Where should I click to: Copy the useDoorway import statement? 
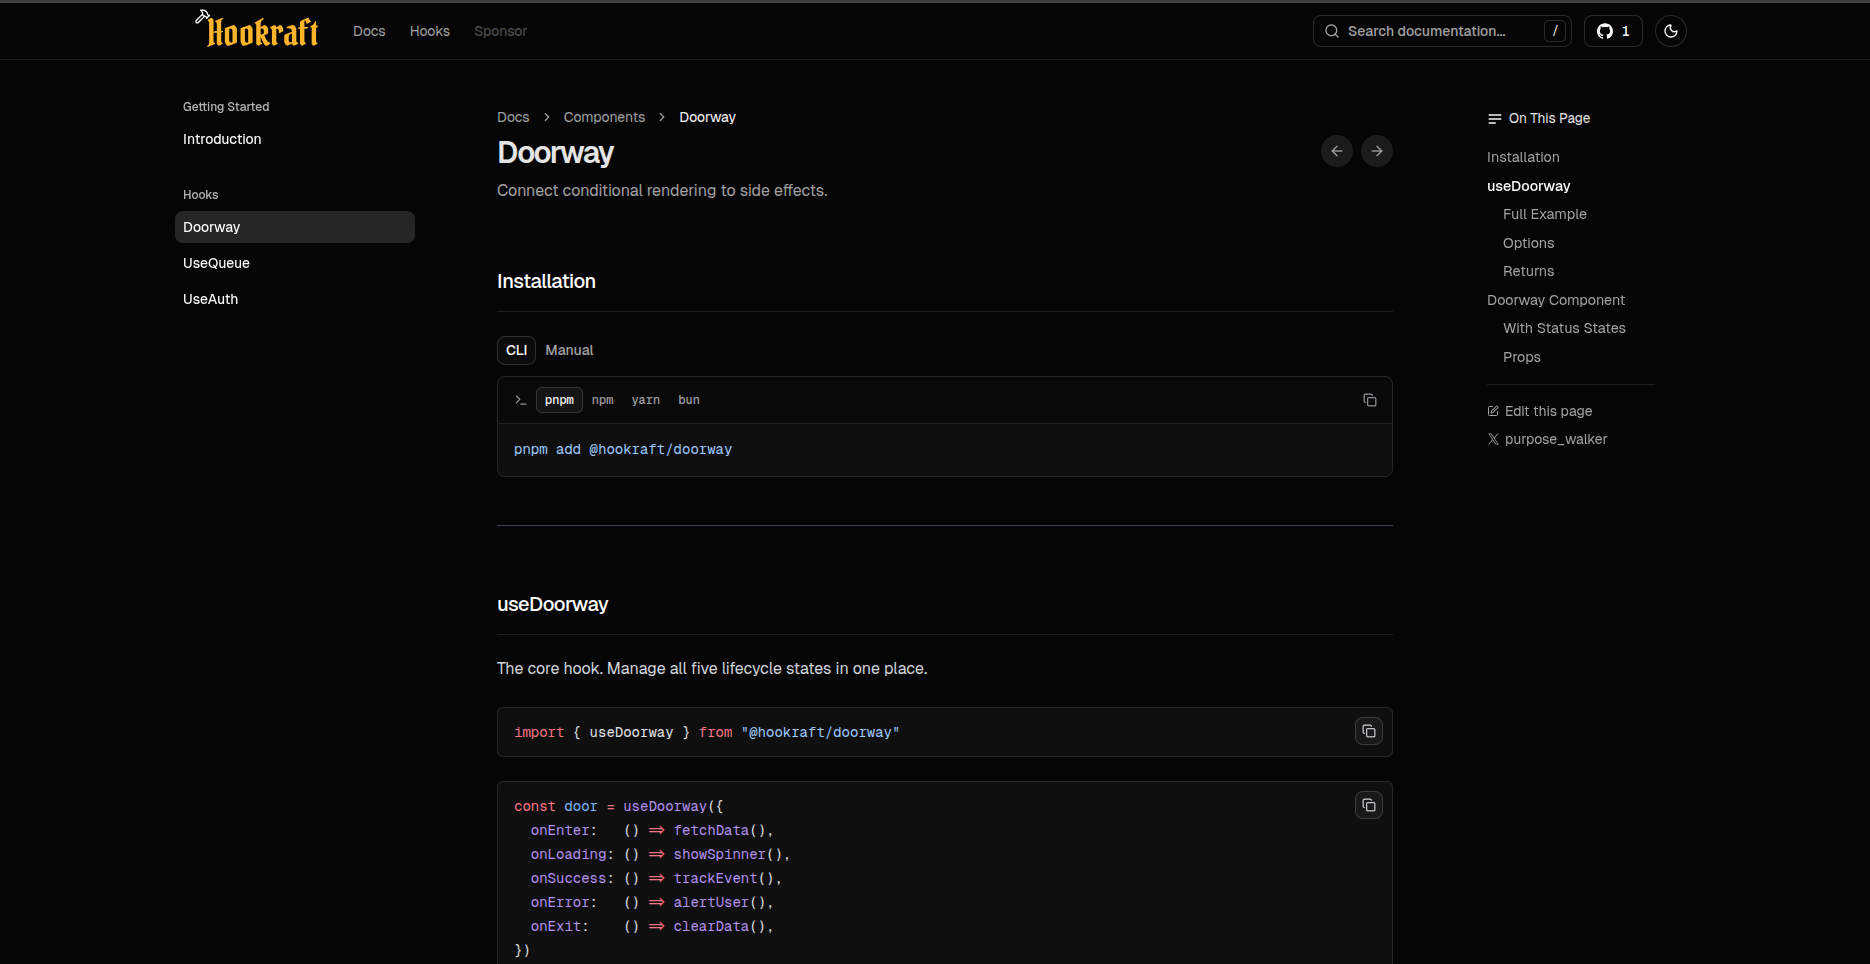click(1369, 731)
